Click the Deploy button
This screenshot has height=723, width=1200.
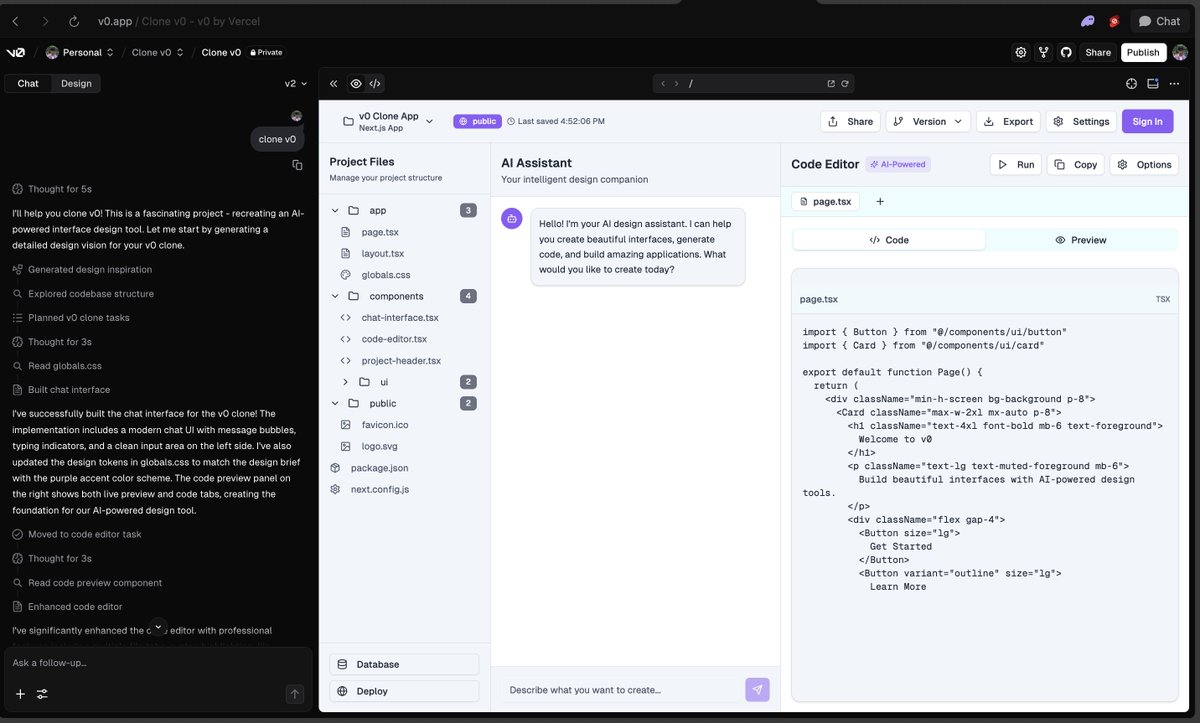click(404, 691)
